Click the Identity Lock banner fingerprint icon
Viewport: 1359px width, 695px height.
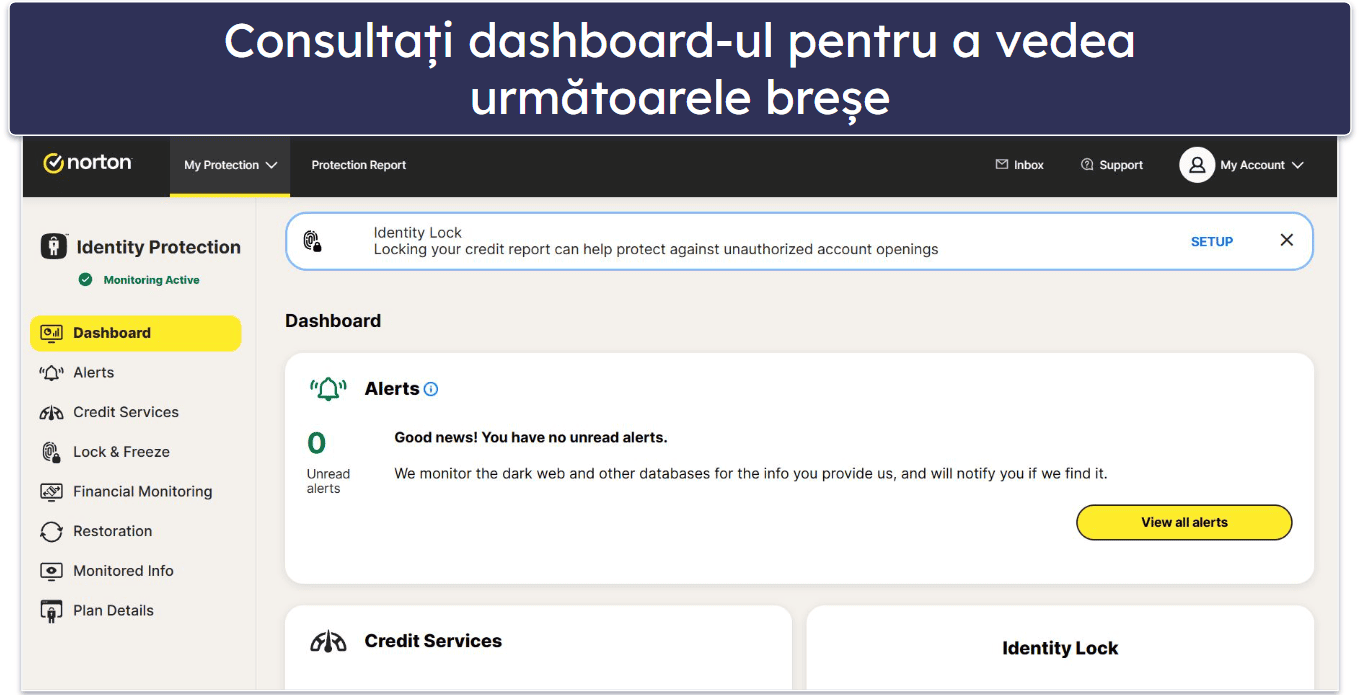(x=312, y=241)
